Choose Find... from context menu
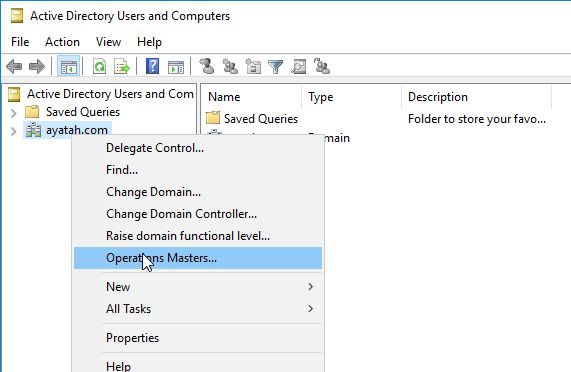The height and width of the screenshot is (372, 571). pos(198,170)
